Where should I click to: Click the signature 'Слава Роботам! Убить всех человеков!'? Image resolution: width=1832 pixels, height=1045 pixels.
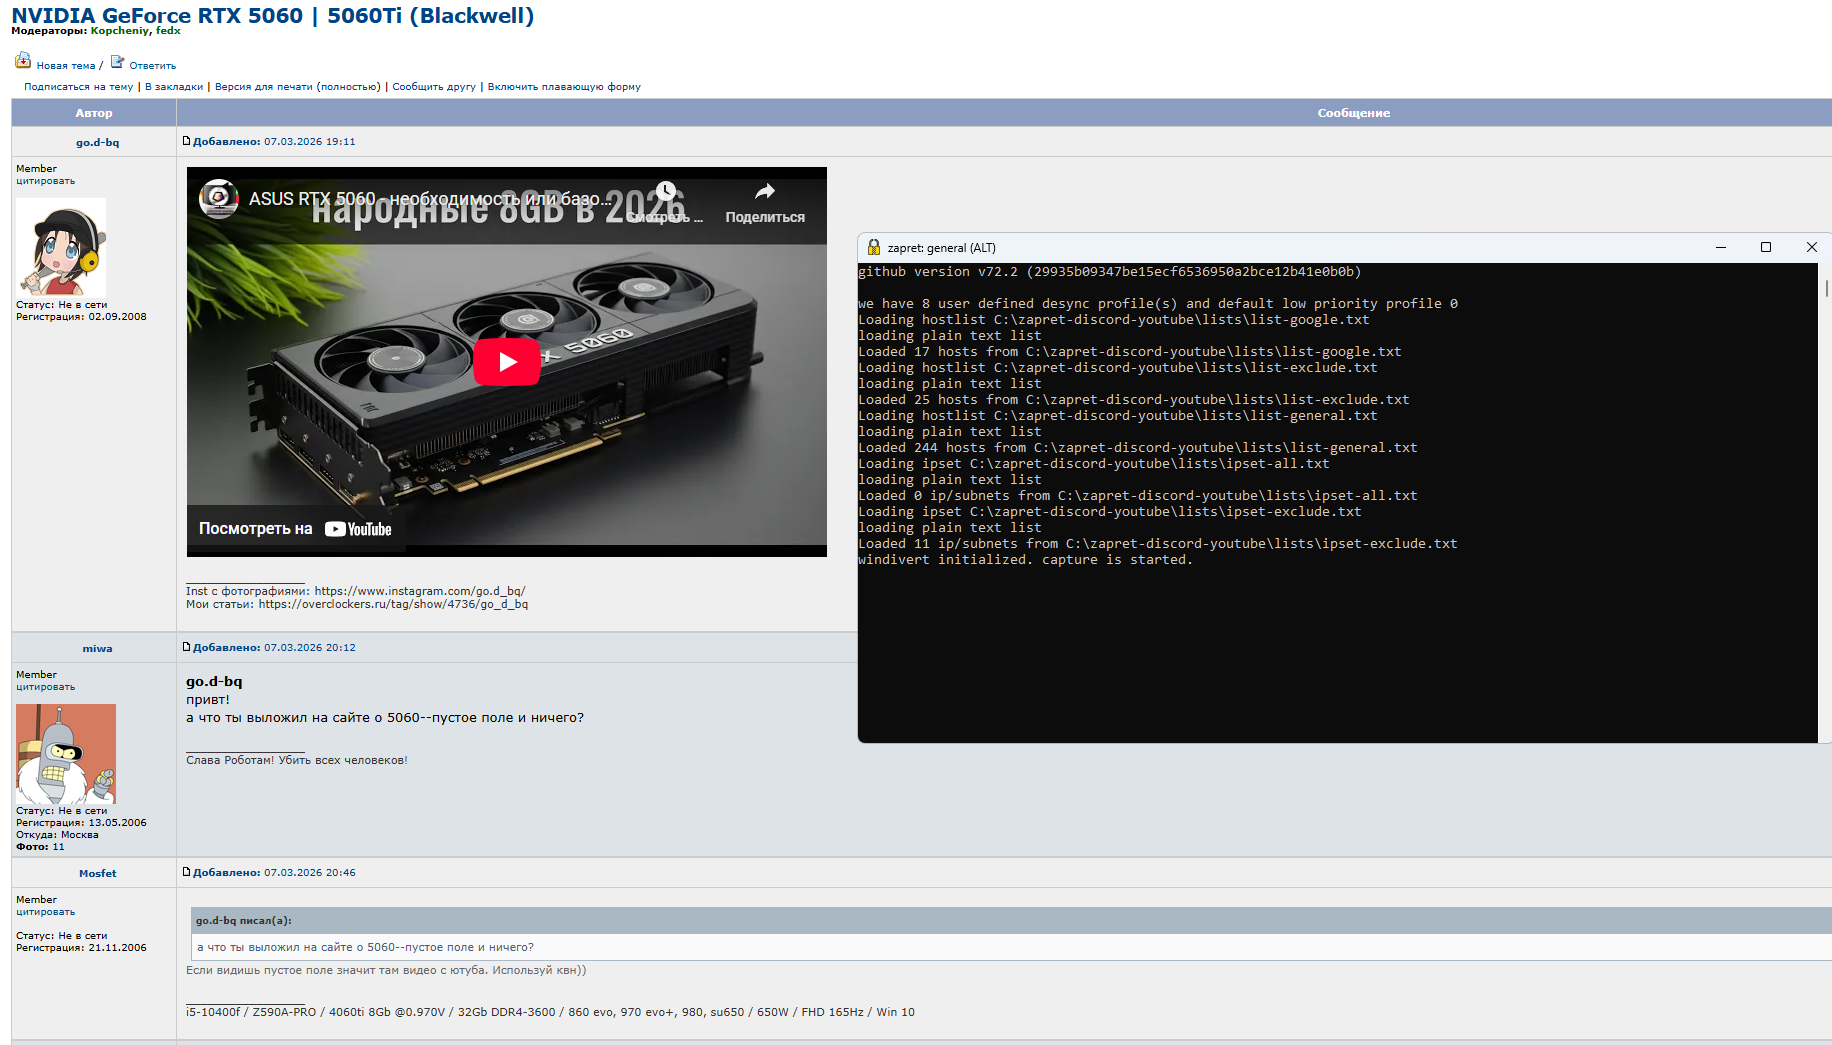click(x=297, y=761)
